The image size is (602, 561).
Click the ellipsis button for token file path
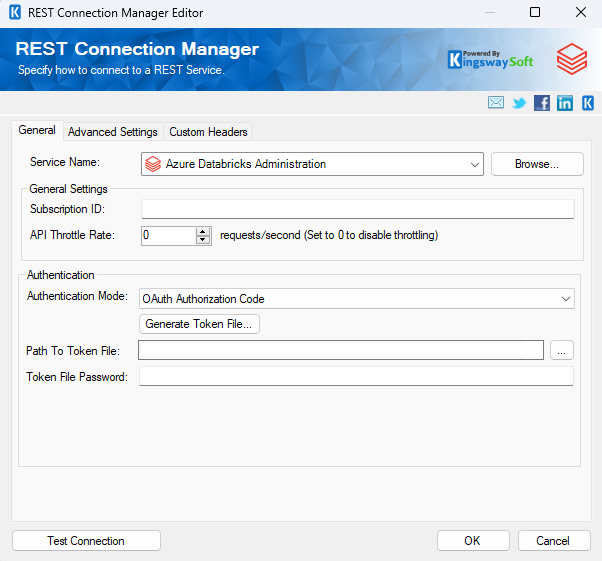pos(562,350)
